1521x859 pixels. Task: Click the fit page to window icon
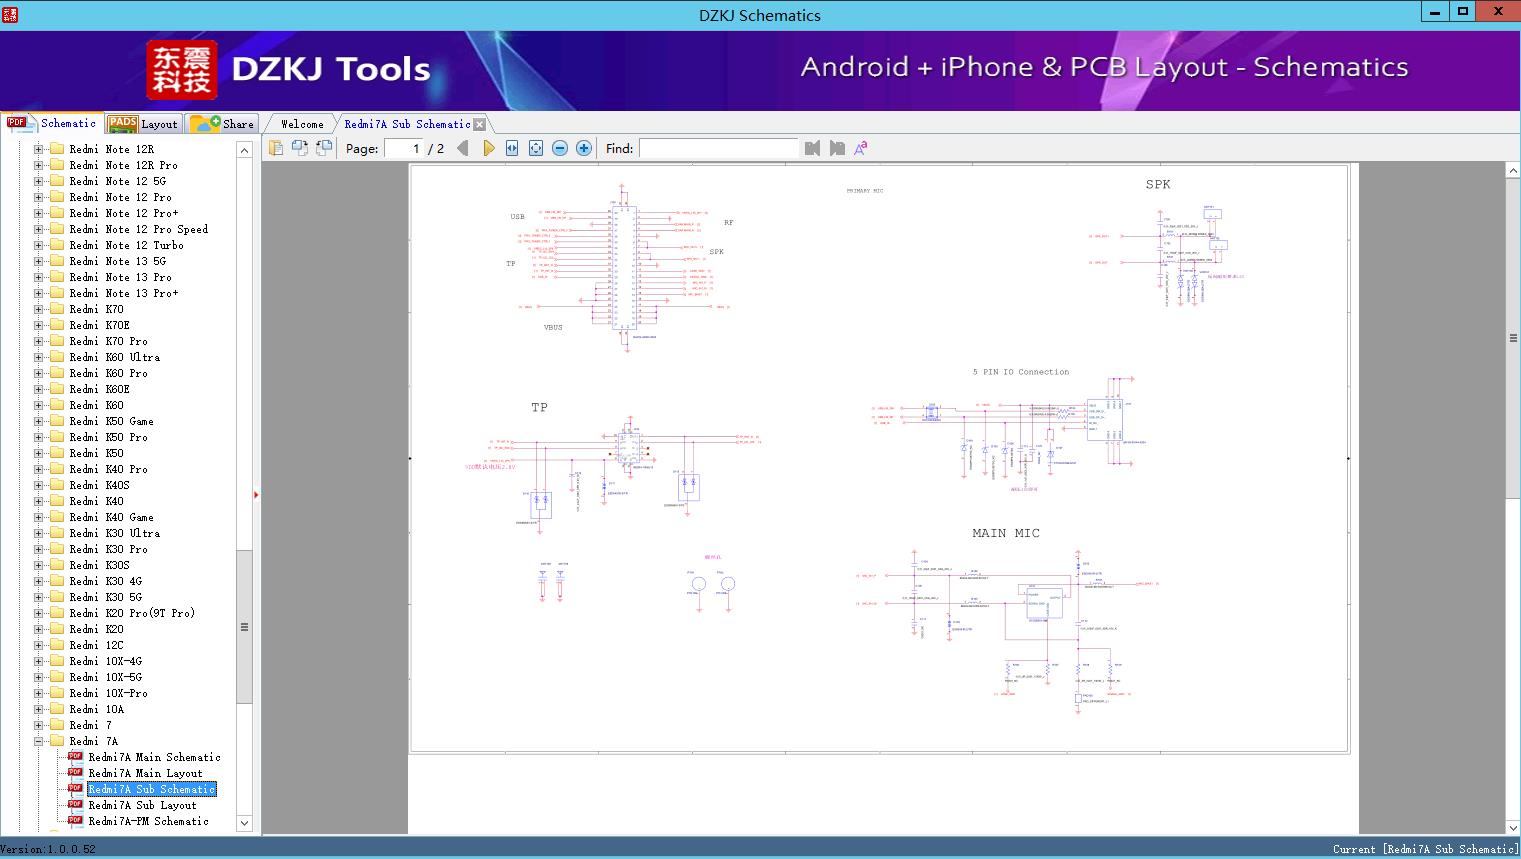point(535,147)
